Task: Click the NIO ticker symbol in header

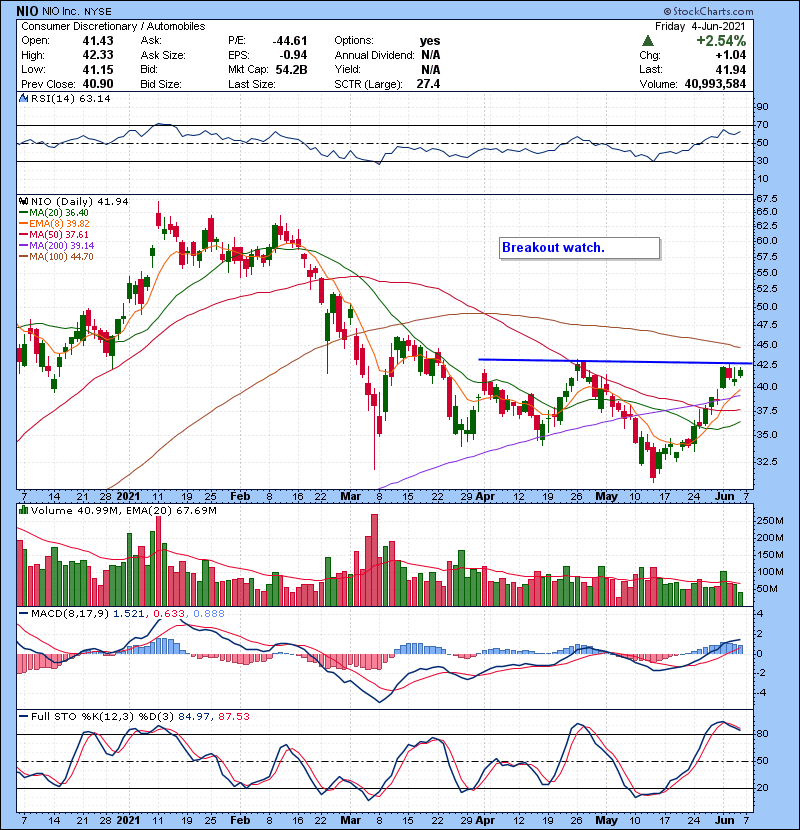Action: pyautogui.click(x=27, y=11)
